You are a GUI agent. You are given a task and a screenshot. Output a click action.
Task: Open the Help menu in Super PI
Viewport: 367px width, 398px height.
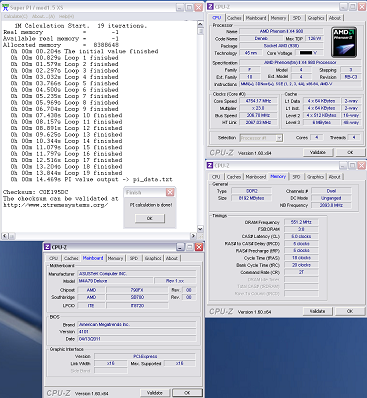66,16
